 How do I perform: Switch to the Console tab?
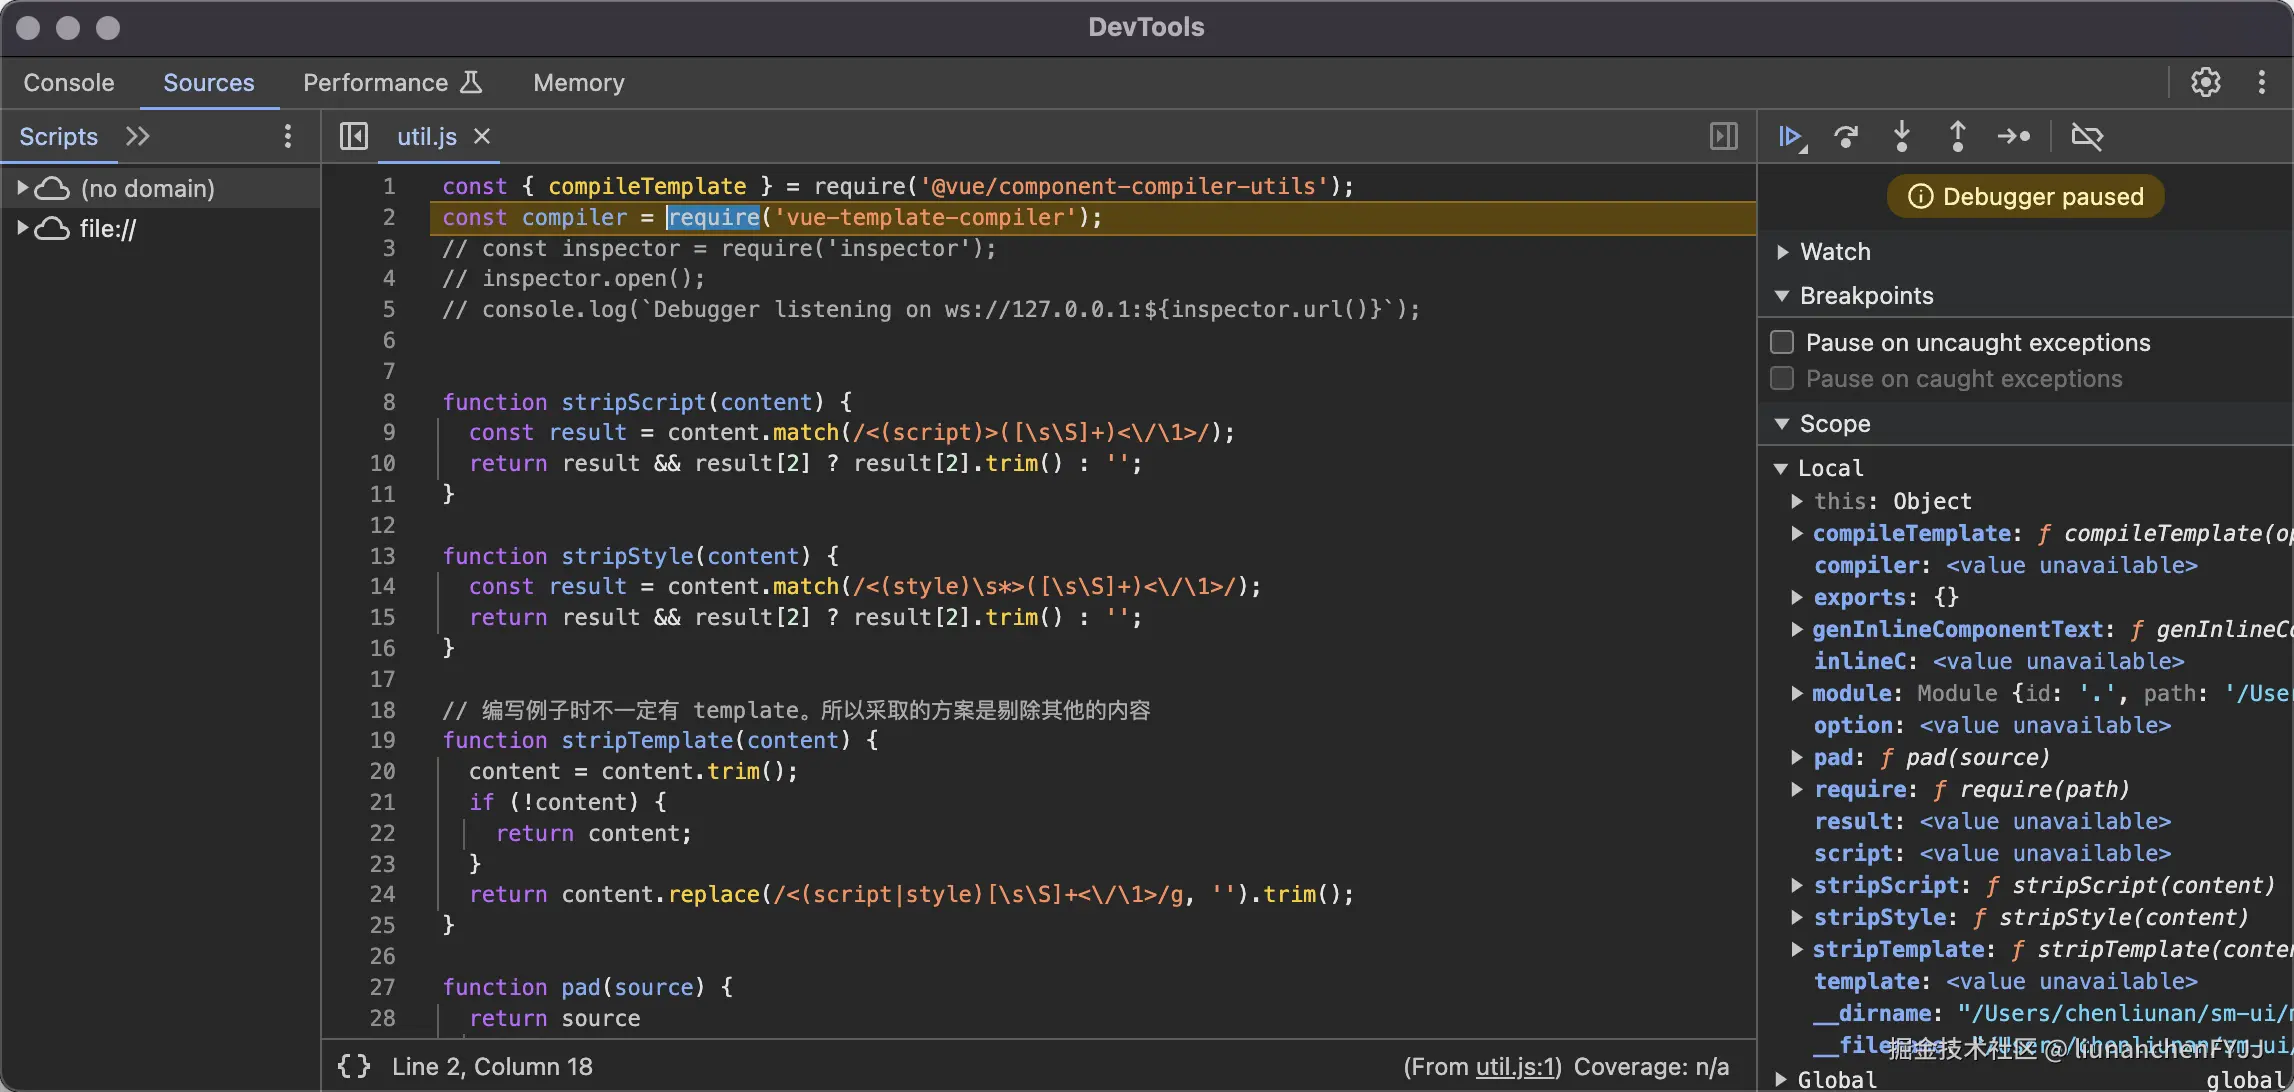tap(68, 82)
